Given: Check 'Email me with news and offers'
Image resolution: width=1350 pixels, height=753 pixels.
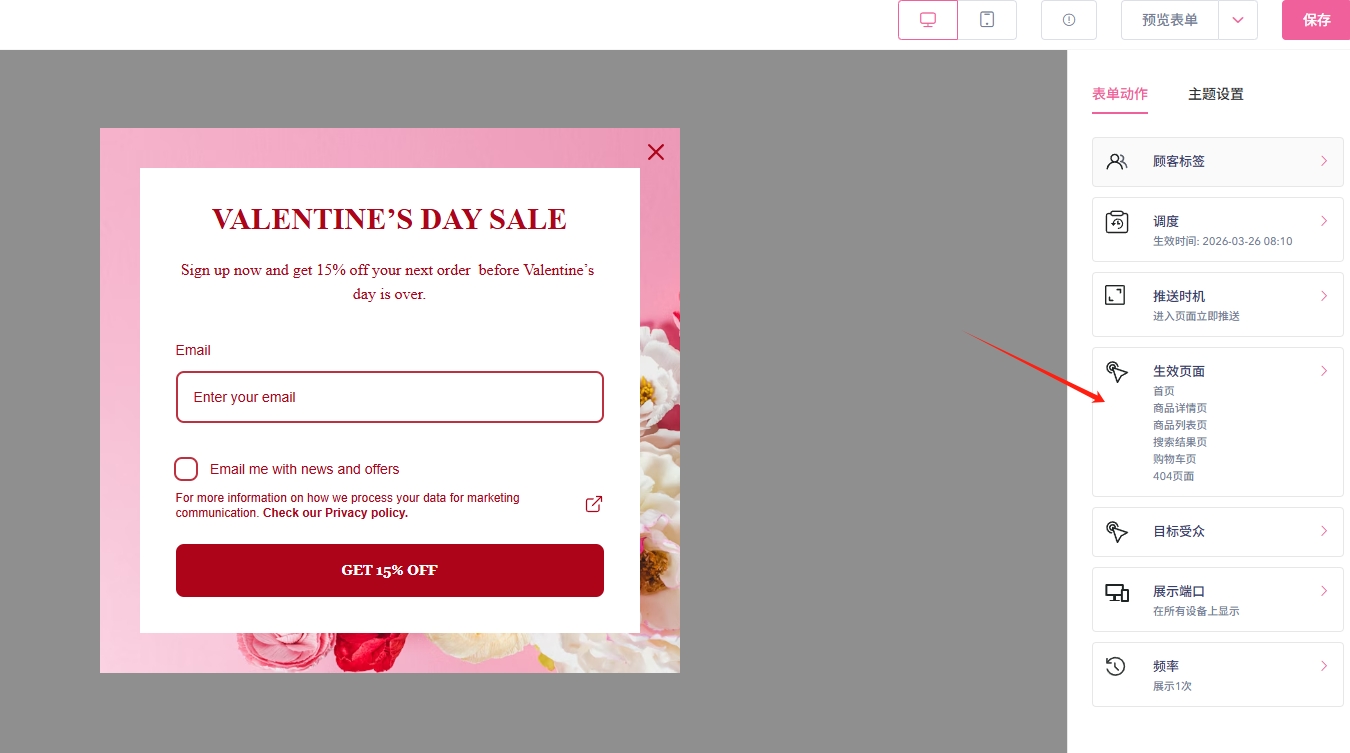Looking at the screenshot, I should 186,469.
